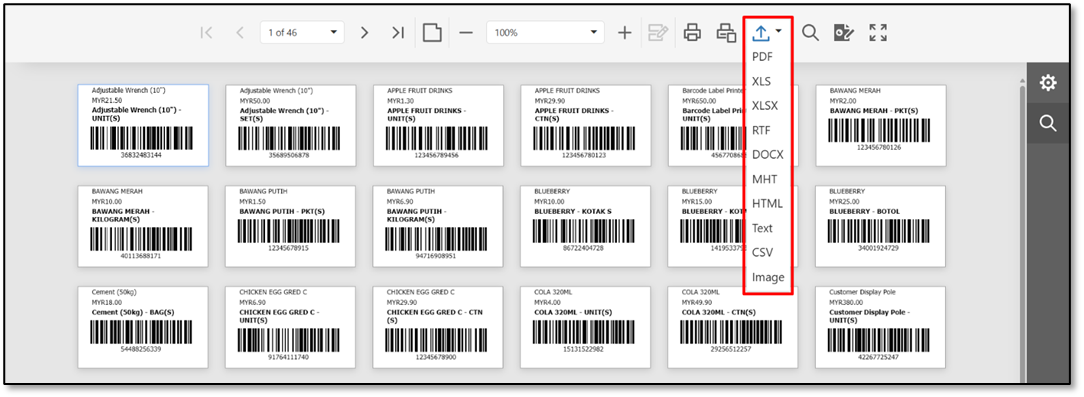This screenshot has height=397, width=1084.
Task: Select COLA 320ML UNIT(S) label
Action: click(586, 327)
